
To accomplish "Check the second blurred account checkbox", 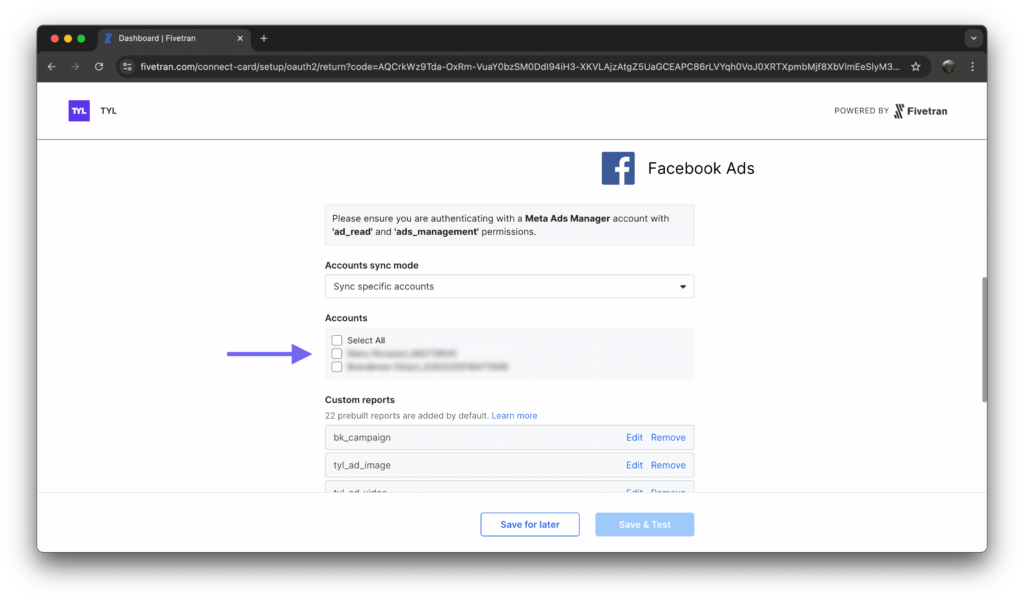I will (336, 367).
